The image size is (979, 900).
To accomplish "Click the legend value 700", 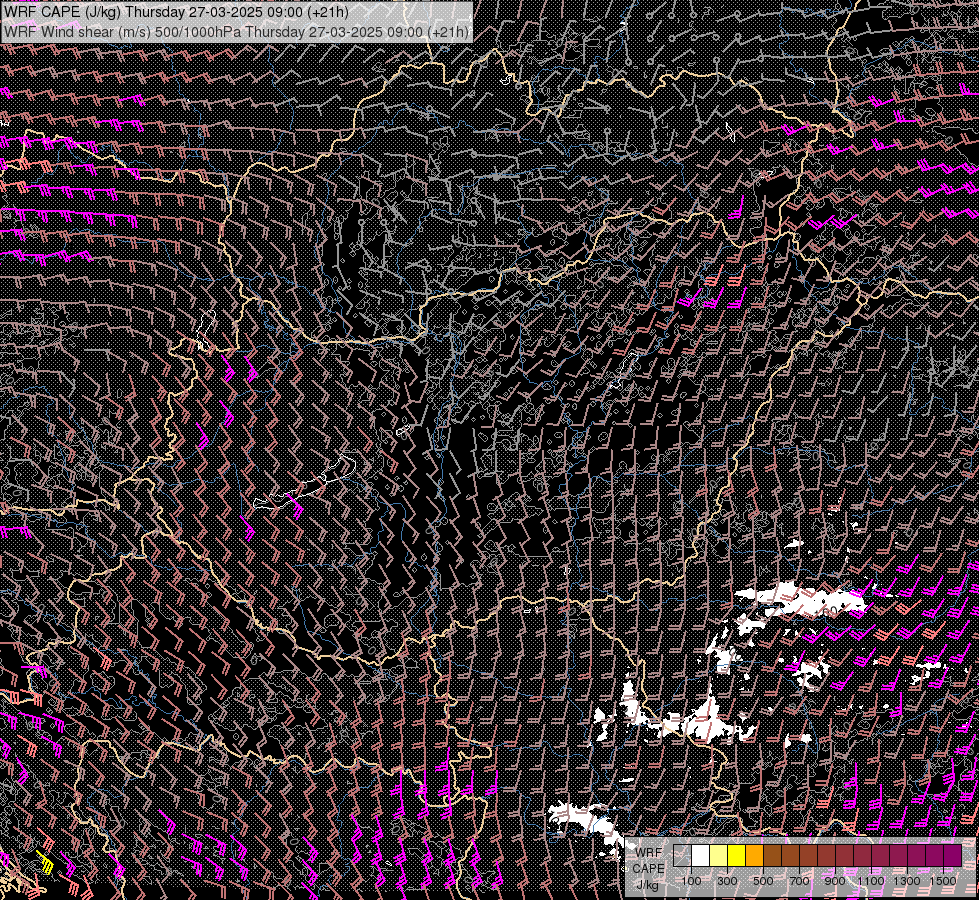I will 799,881.
